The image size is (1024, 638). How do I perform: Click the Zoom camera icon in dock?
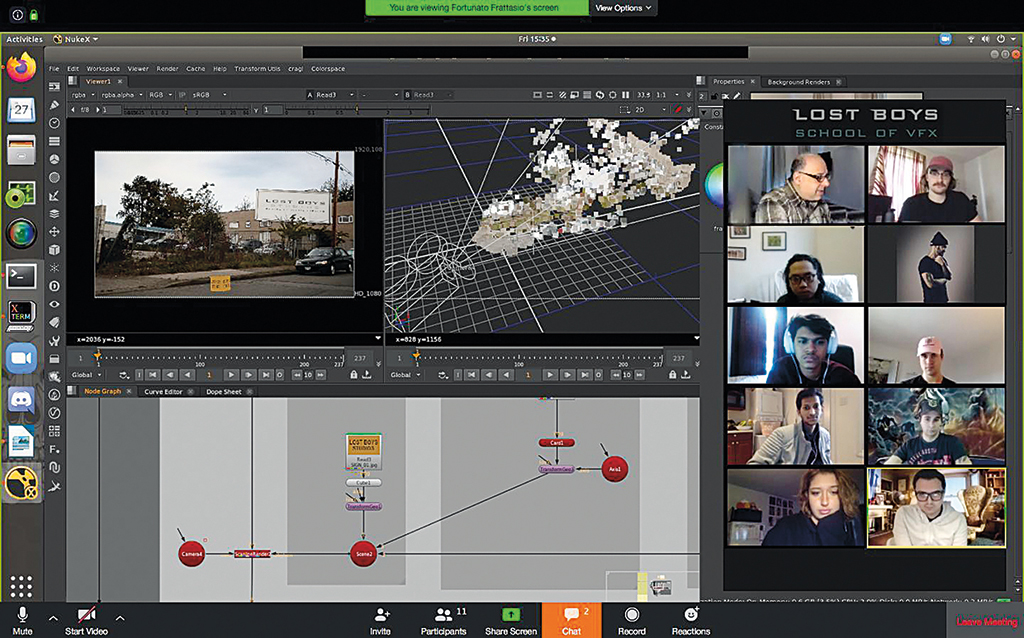(x=21, y=359)
